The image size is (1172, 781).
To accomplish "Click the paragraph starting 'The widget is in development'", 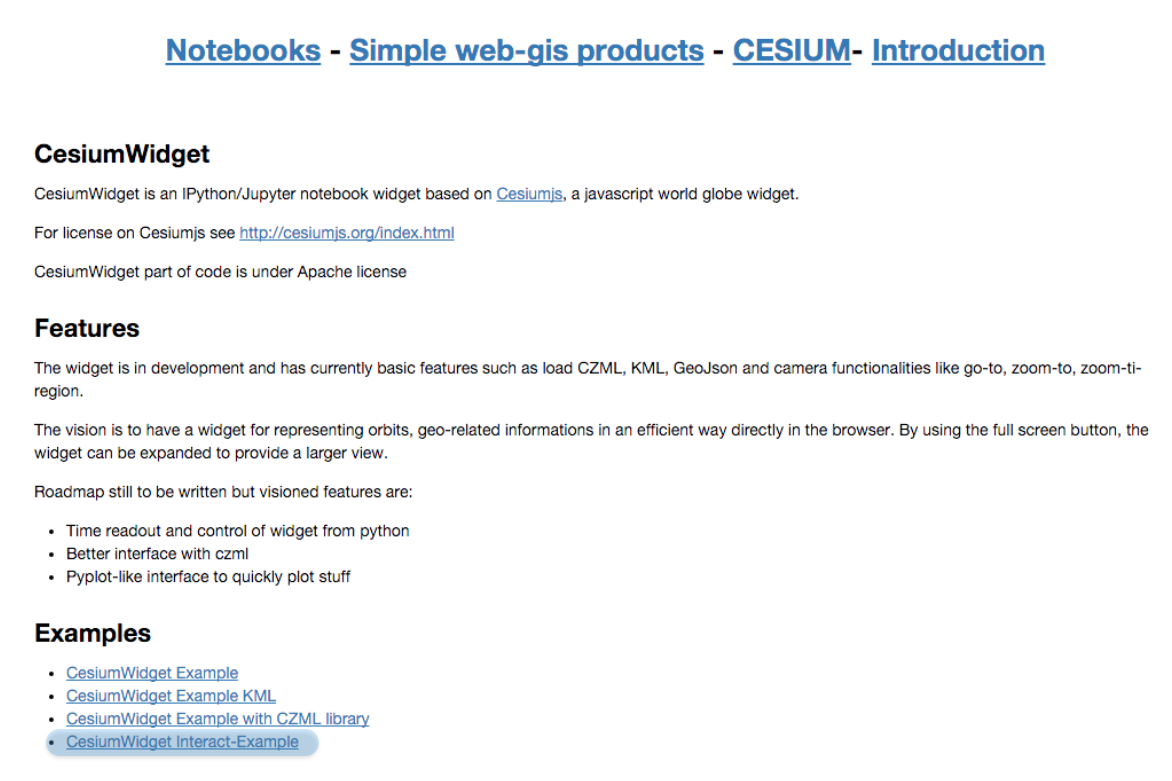I will (x=587, y=380).
